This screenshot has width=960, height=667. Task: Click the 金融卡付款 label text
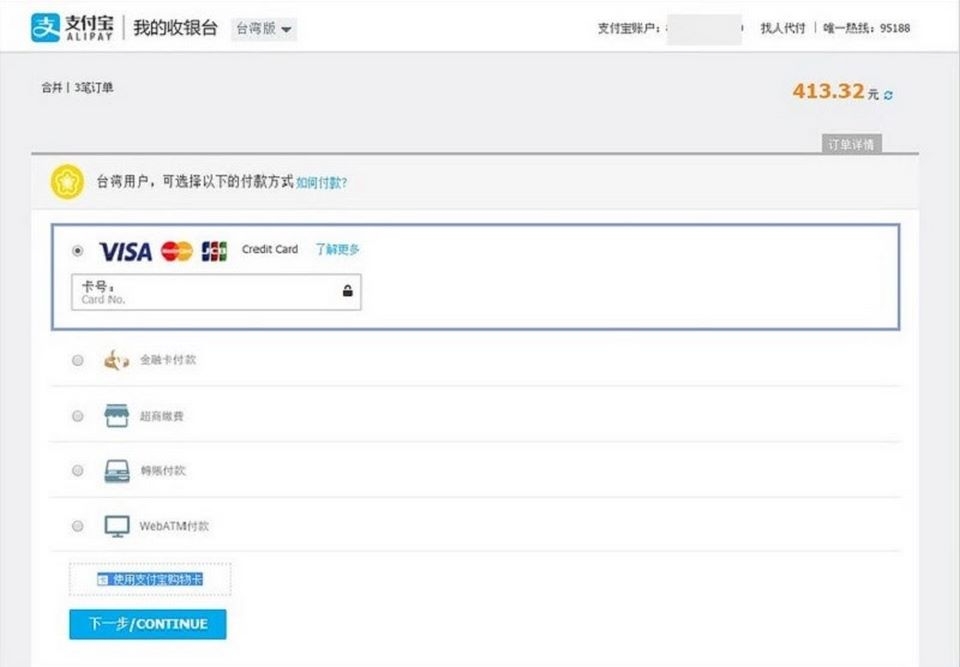(168, 360)
